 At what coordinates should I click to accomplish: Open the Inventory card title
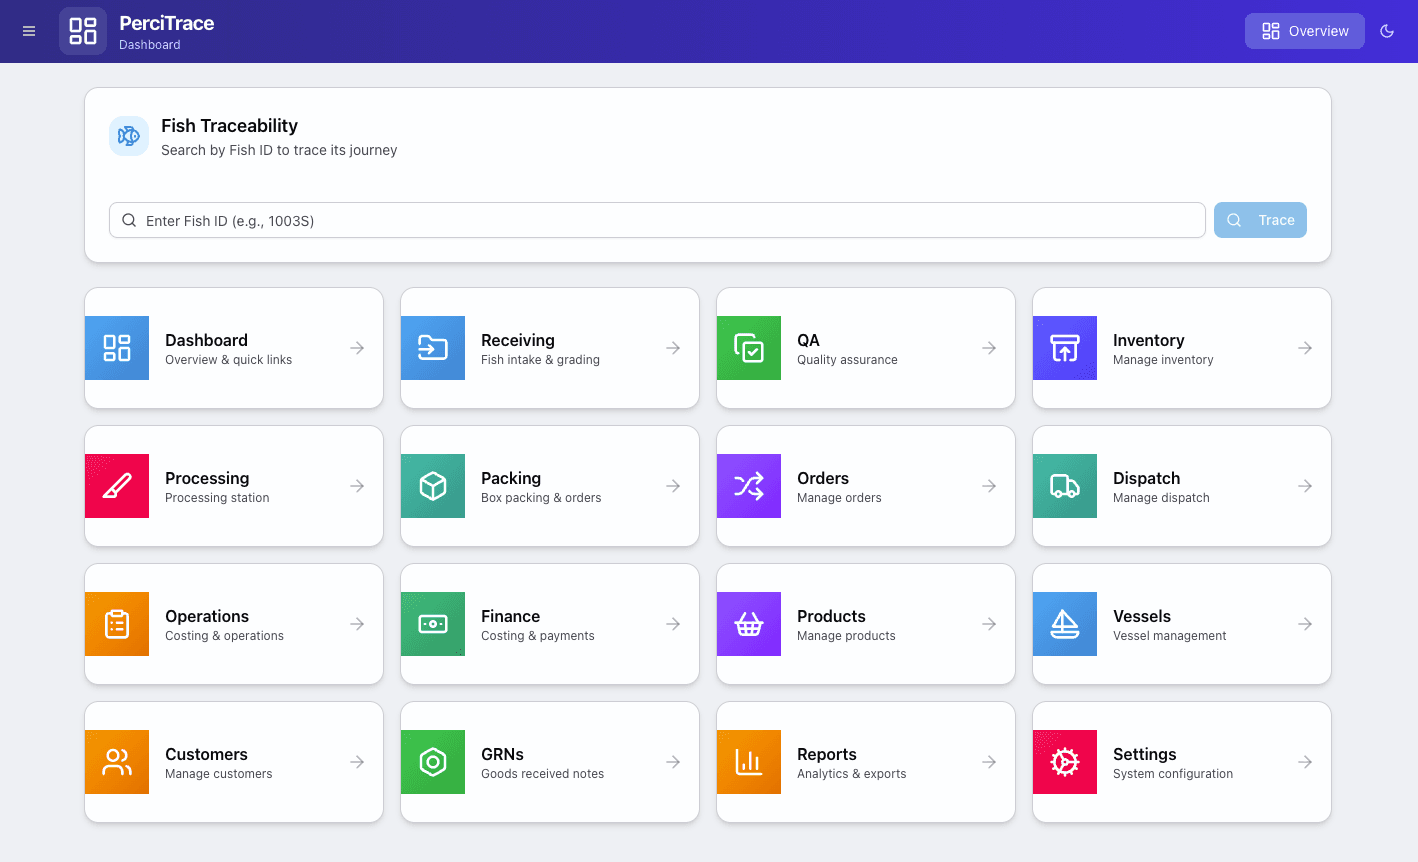point(1148,340)
